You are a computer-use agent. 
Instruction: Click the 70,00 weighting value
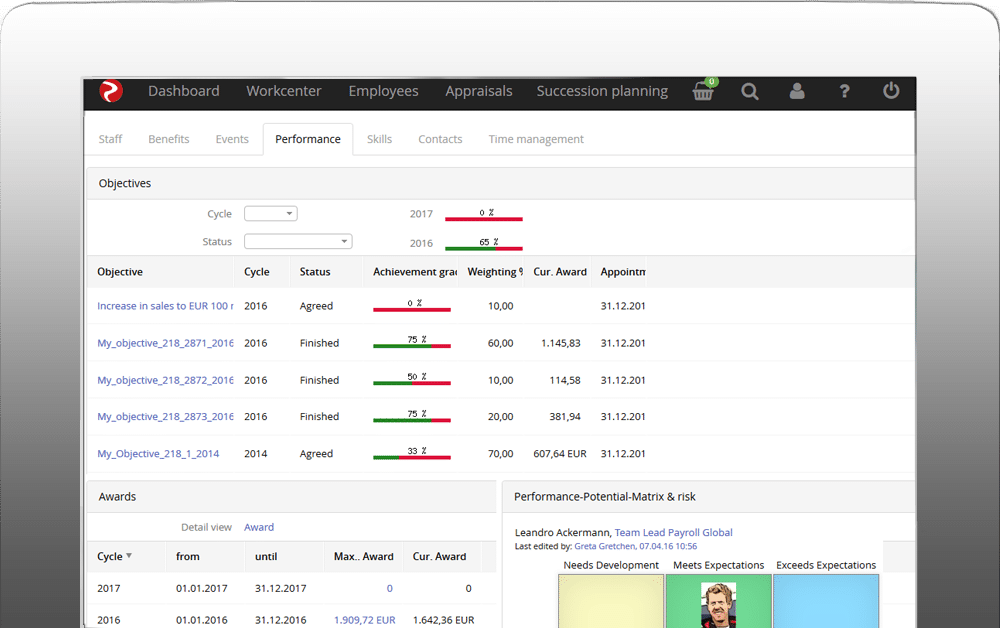pos(501,453)
